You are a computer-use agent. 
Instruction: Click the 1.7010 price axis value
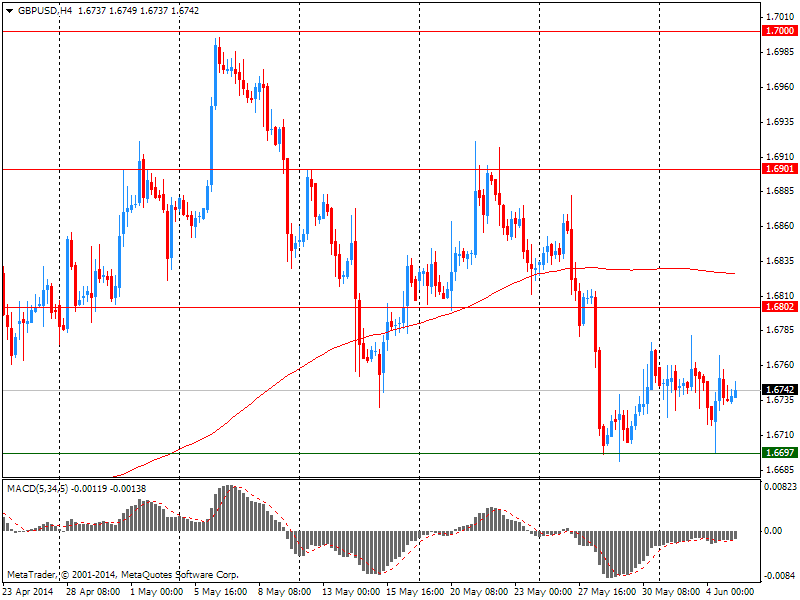[780, 17]
